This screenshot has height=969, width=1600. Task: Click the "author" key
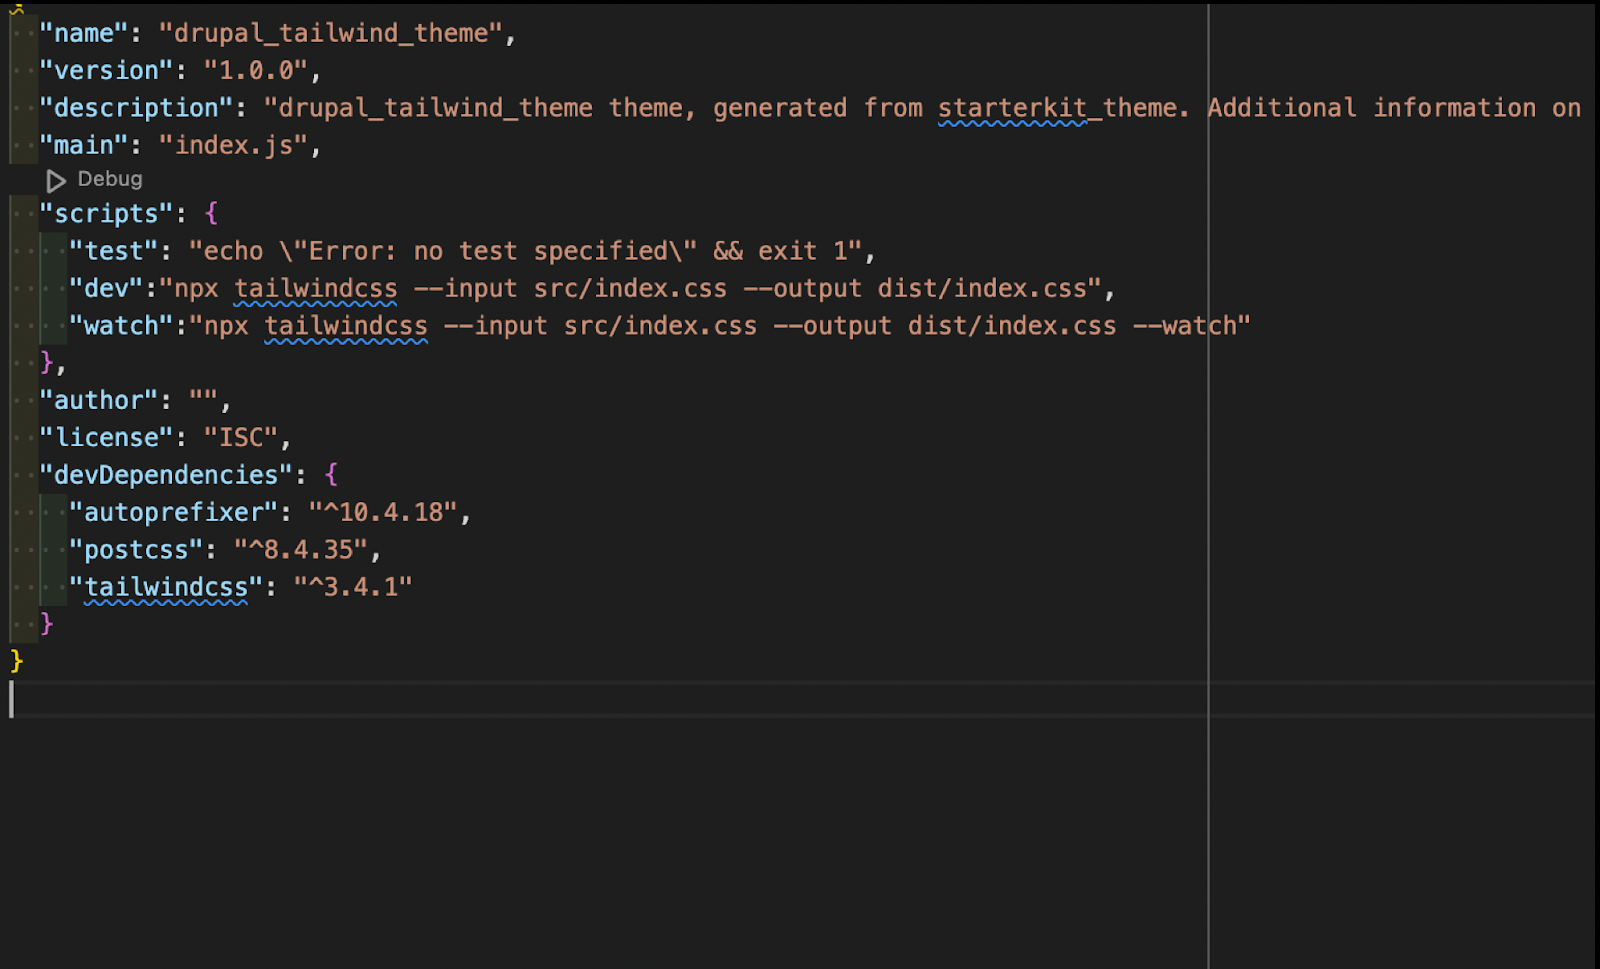click(99, 401)
